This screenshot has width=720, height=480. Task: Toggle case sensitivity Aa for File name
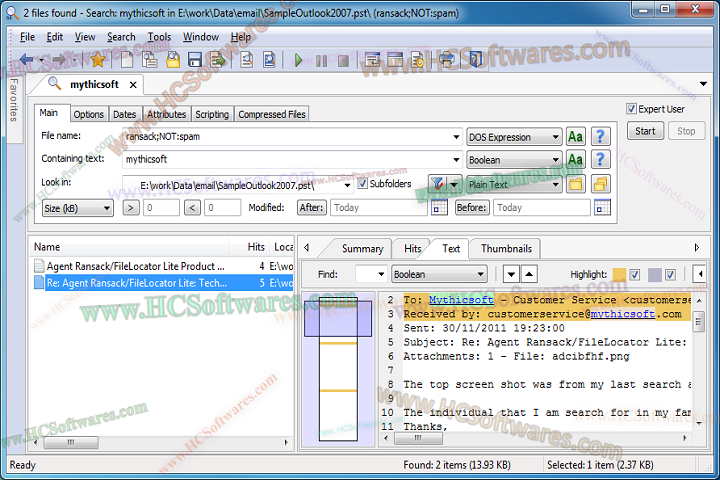575,136
